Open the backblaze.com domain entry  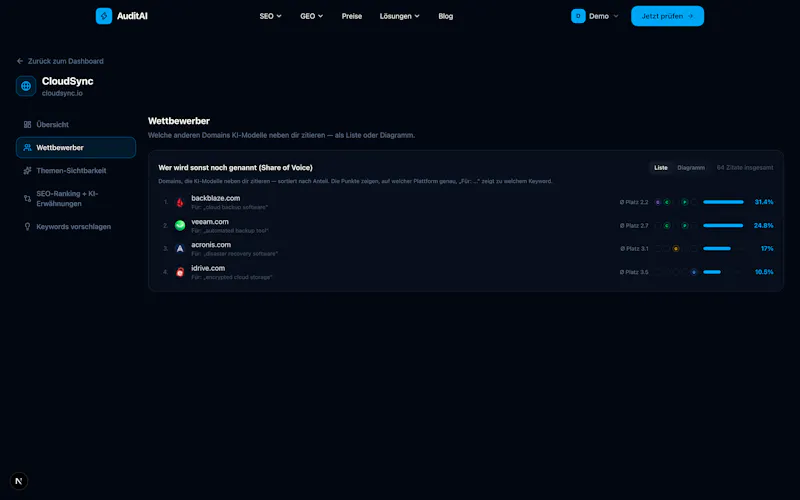point(215,198)
